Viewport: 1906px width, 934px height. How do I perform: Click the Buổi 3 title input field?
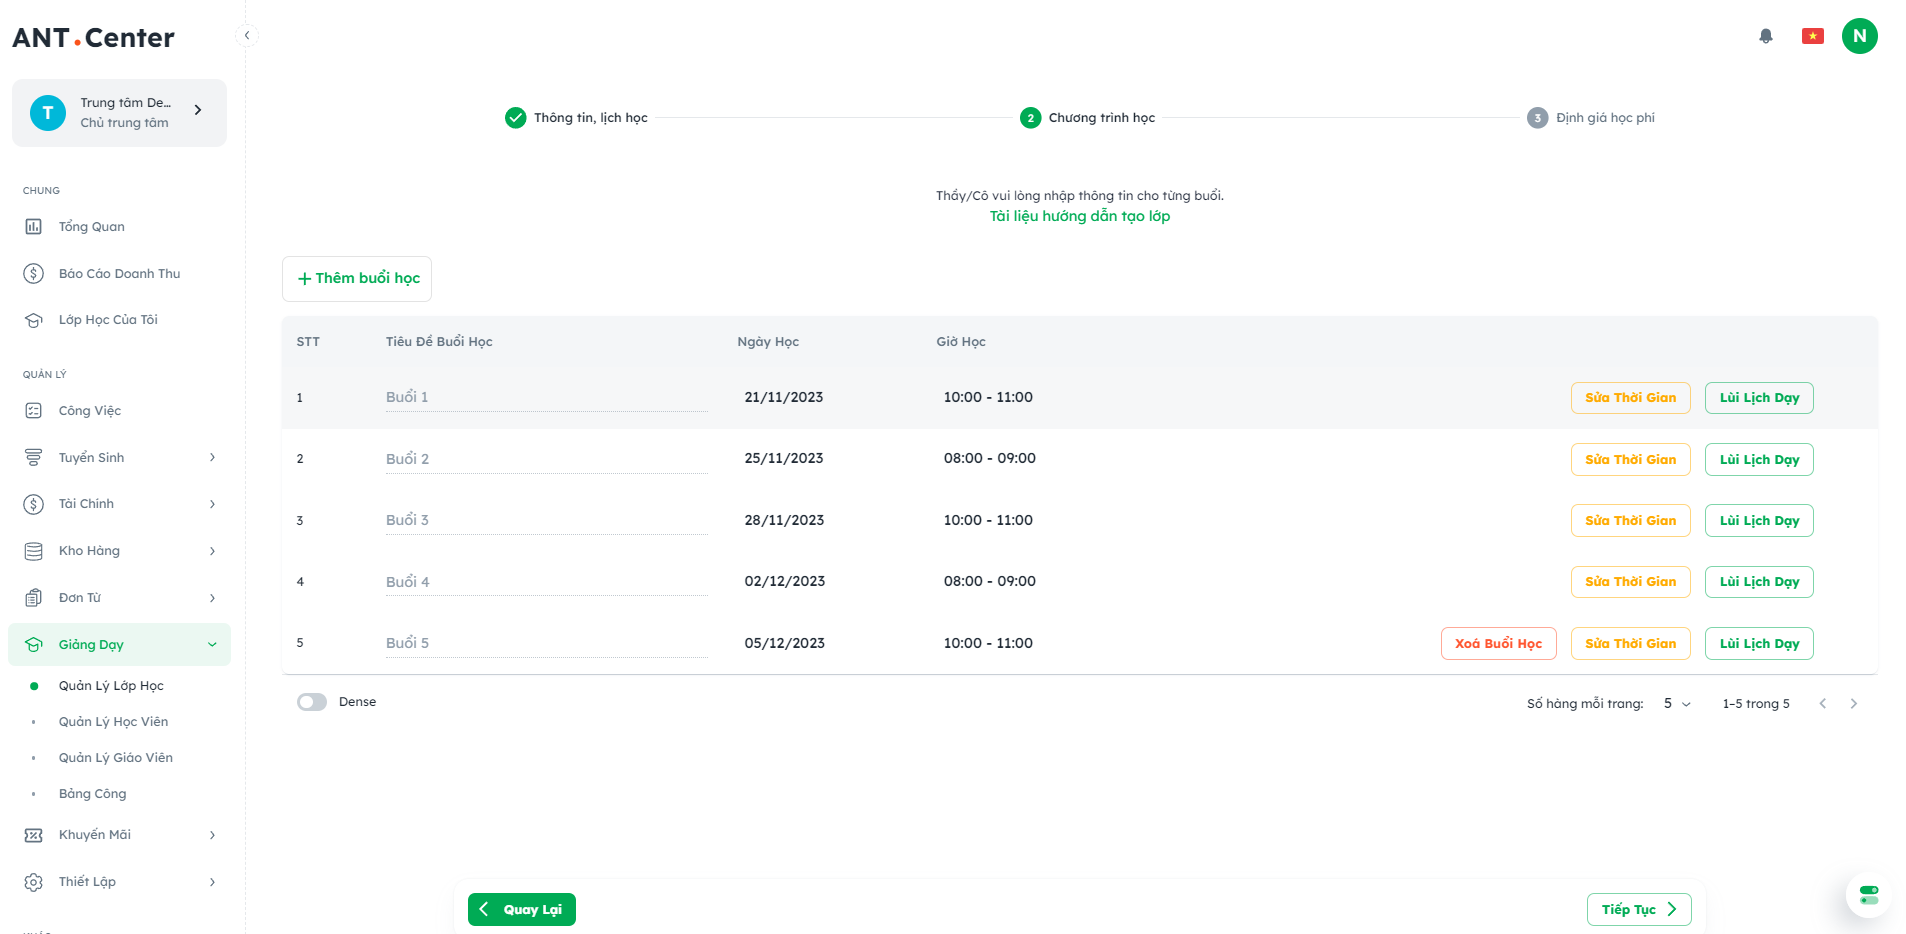point(546,520)
